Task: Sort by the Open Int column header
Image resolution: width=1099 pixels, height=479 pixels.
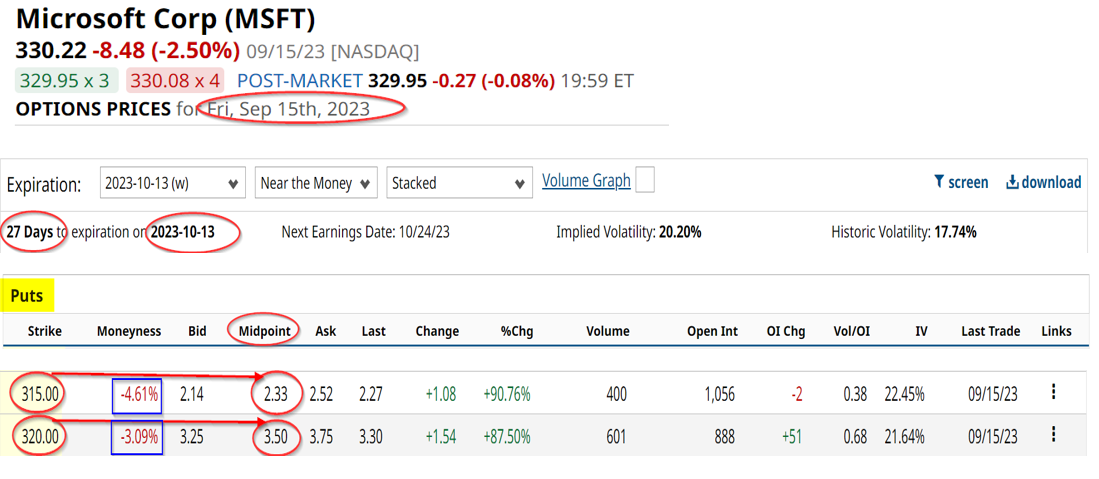Action: (711, 331)
